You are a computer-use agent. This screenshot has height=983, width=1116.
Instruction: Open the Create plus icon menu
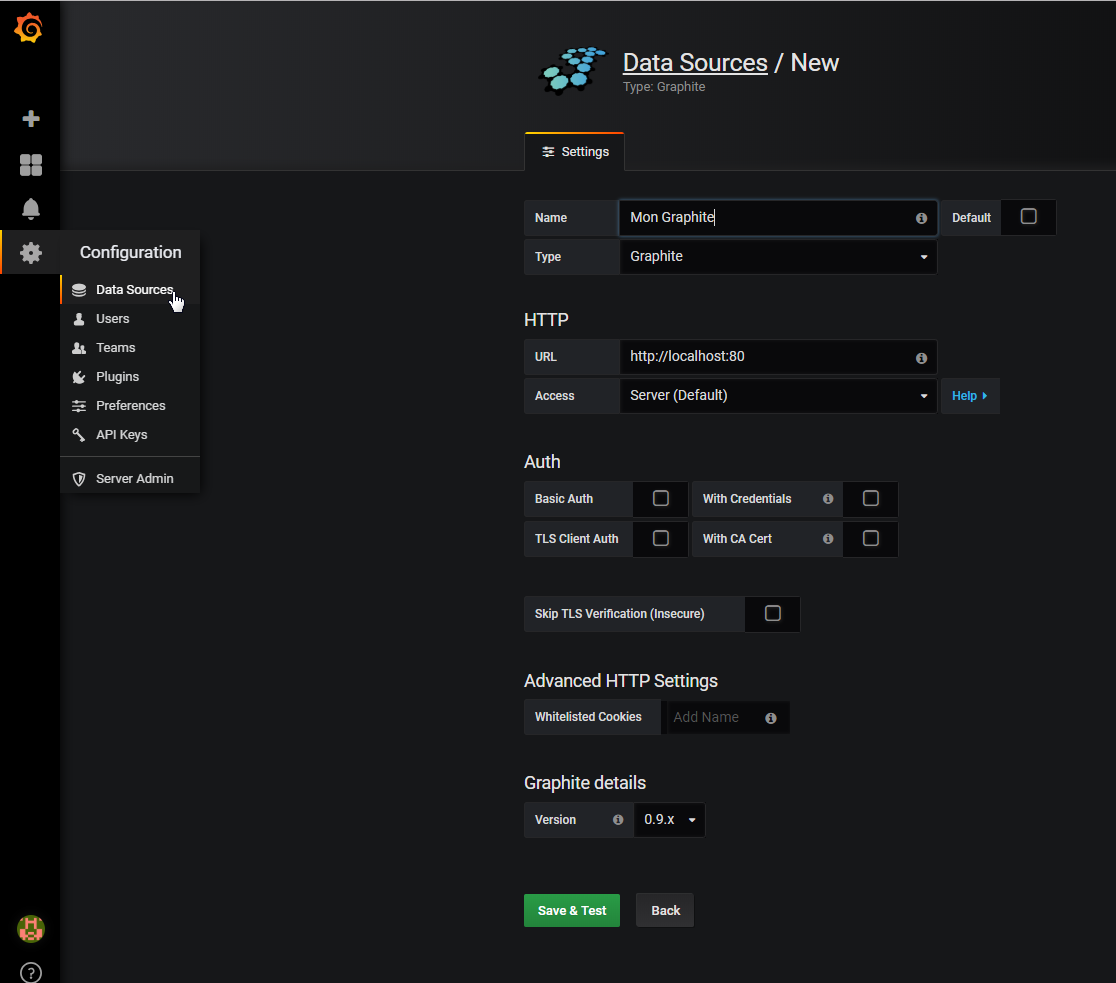click(31, 119)
